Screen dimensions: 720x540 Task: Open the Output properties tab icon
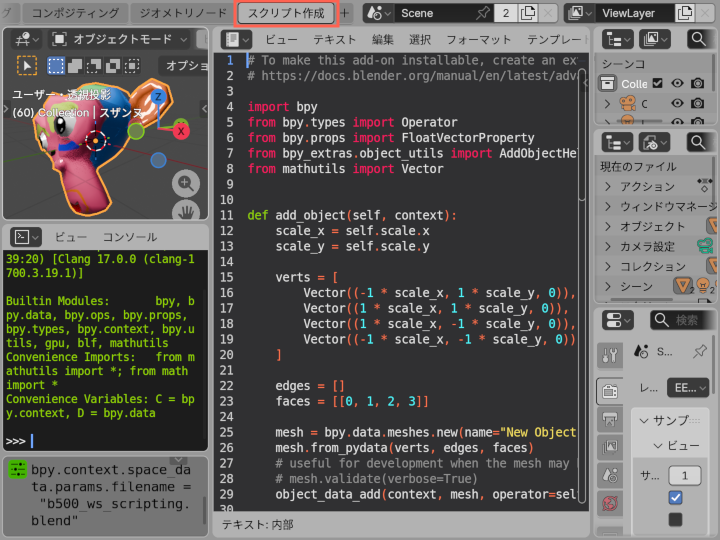click(x=610, y=419)
